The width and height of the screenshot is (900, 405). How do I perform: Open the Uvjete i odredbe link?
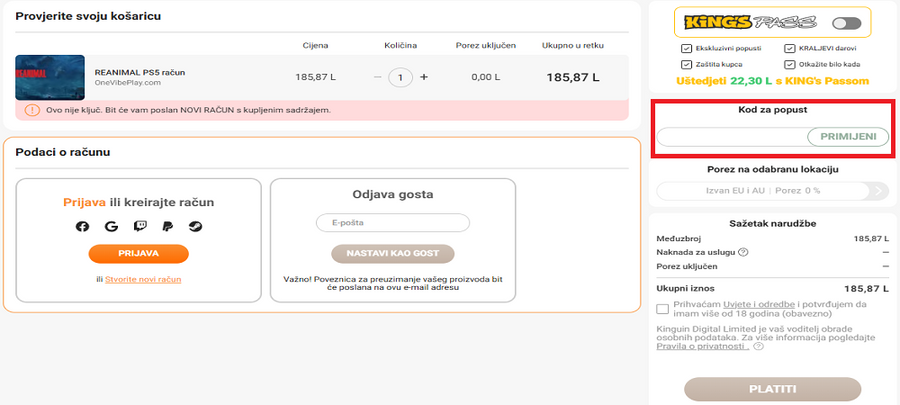pos(759,304)
